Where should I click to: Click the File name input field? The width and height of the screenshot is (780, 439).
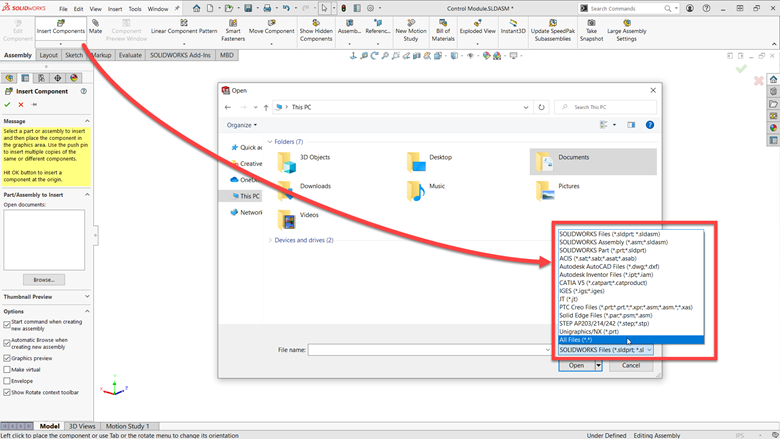[x=429, y=350]
